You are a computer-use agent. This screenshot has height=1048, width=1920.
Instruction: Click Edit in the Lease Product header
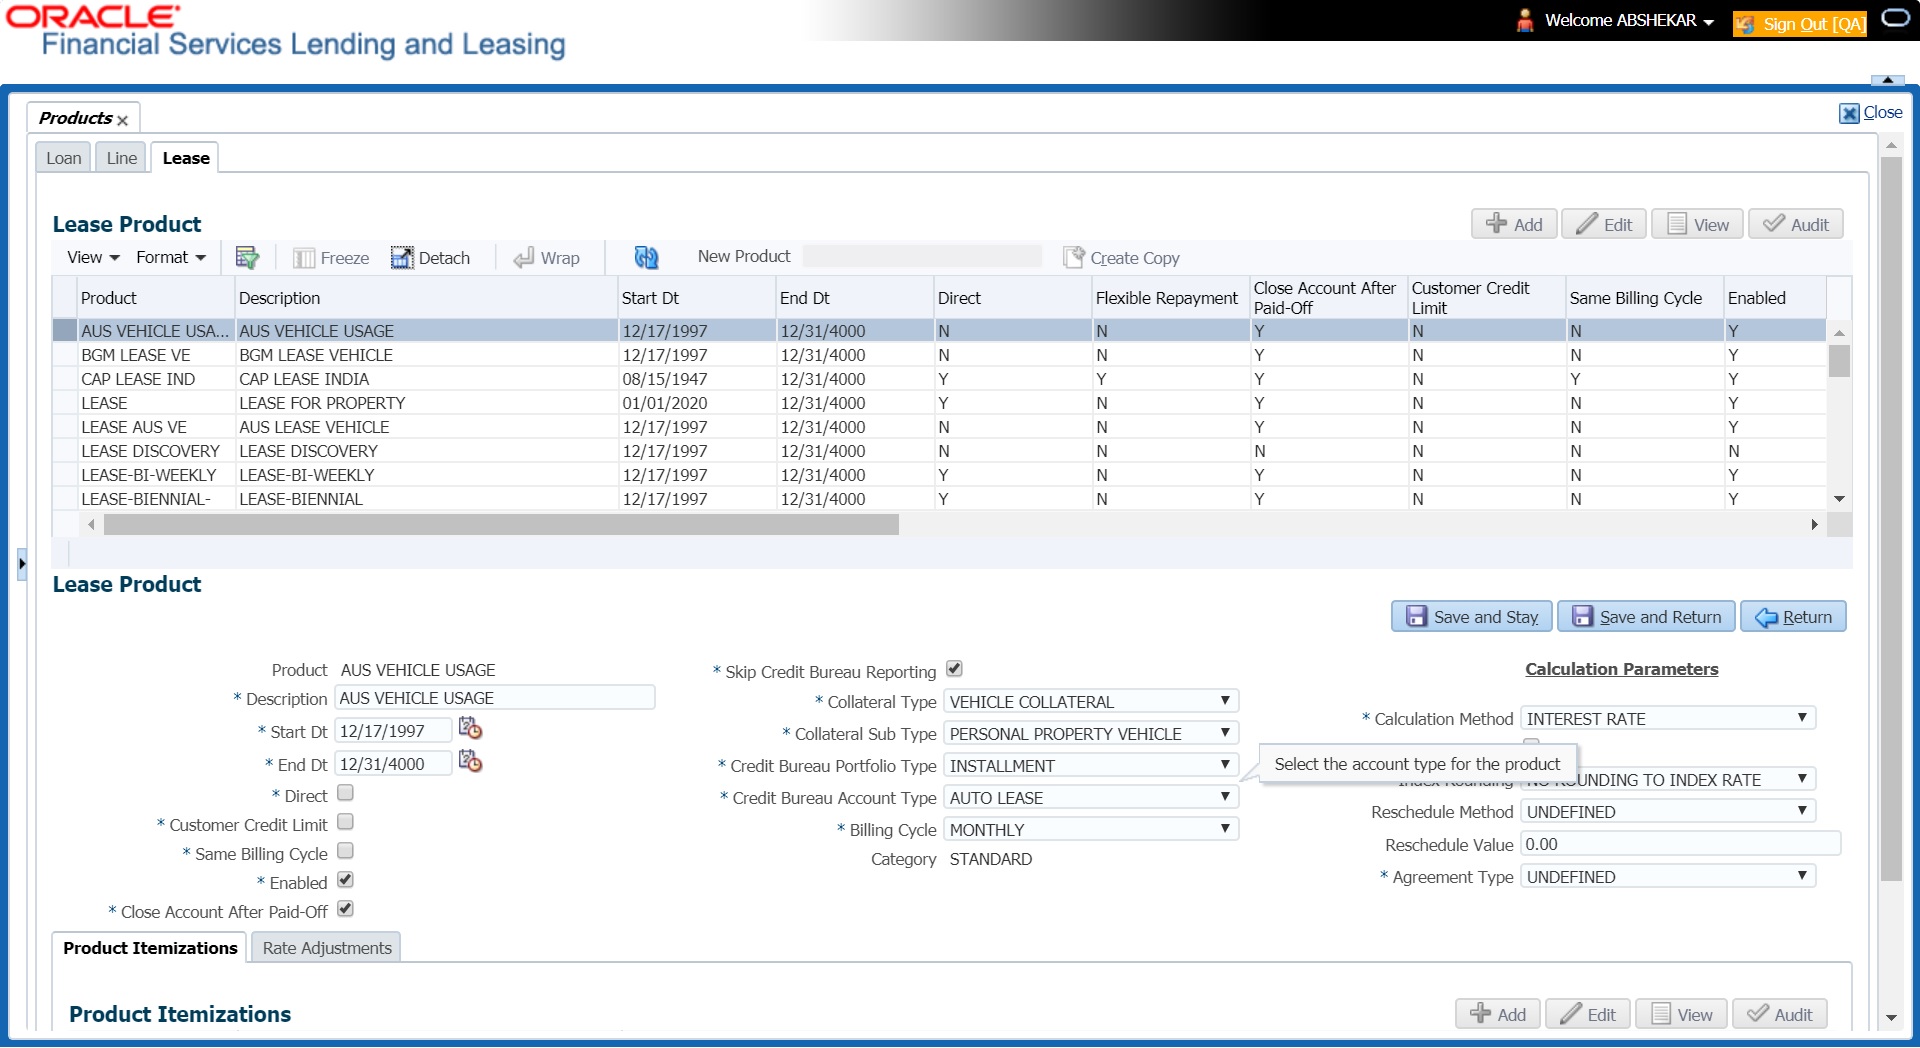coord(1604,224)
